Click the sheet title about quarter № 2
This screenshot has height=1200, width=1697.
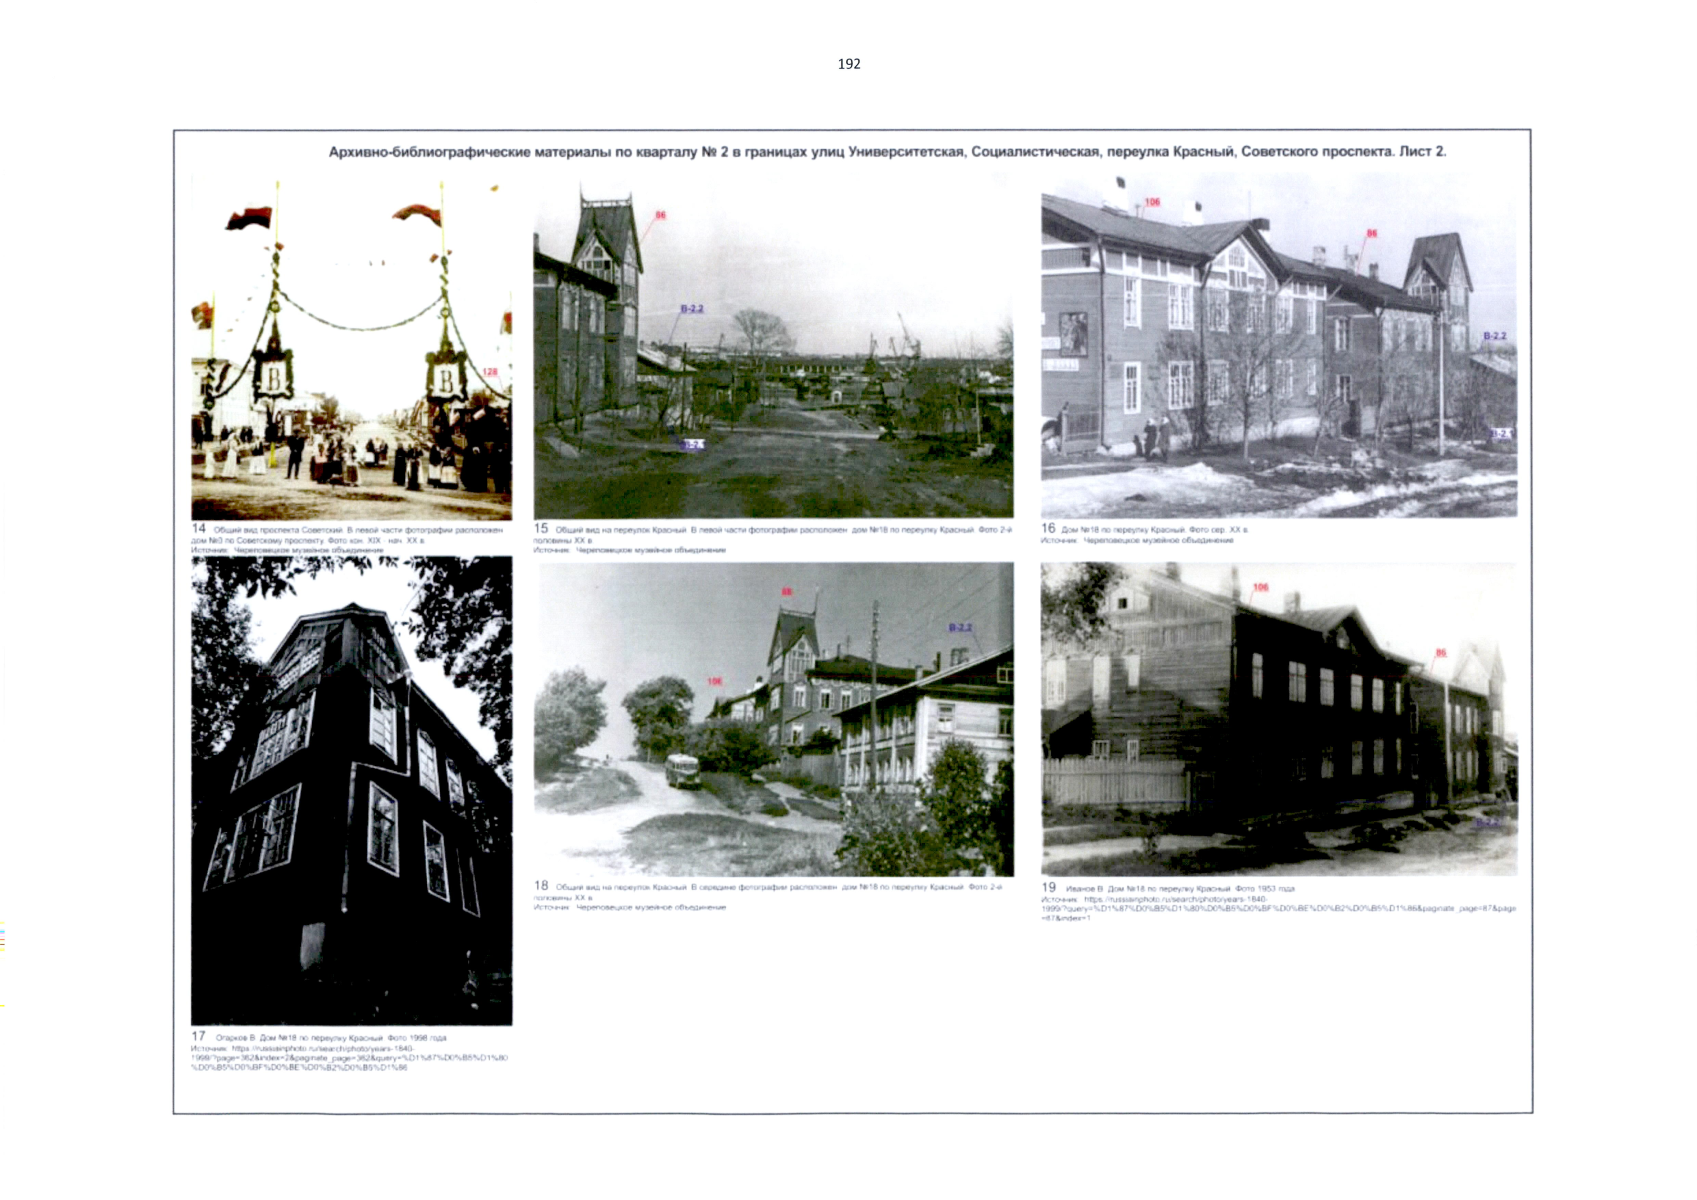pos(887,152)
